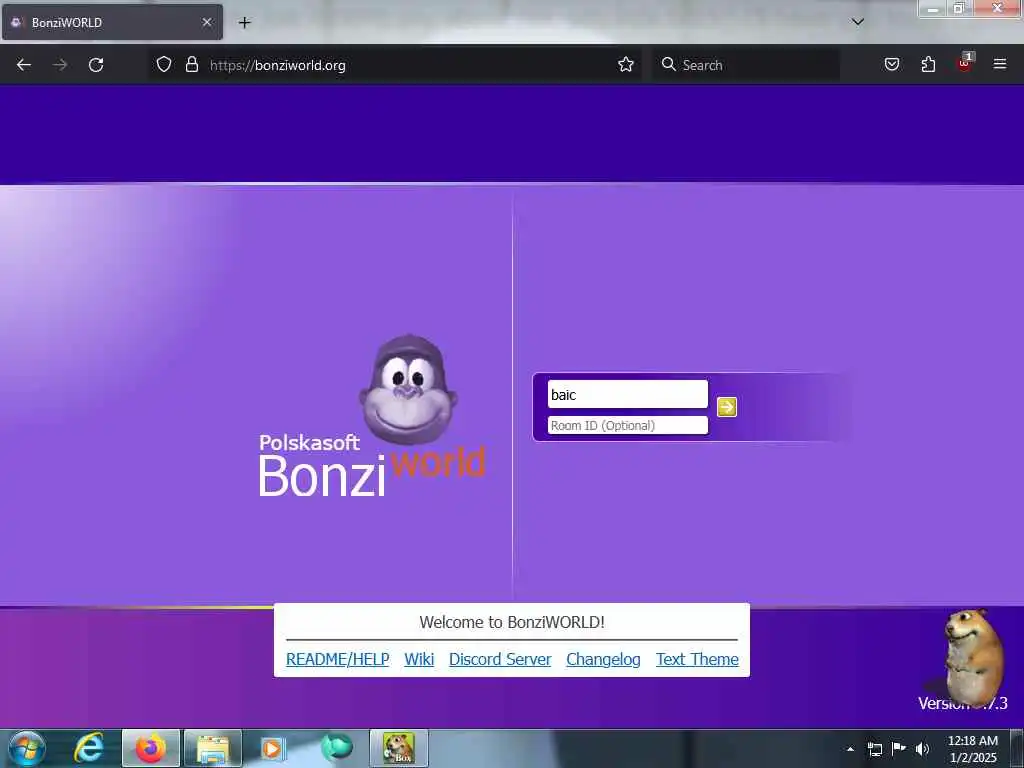
Task: Launch Internet Explorer from the taskbar
Action: [89, 748]
